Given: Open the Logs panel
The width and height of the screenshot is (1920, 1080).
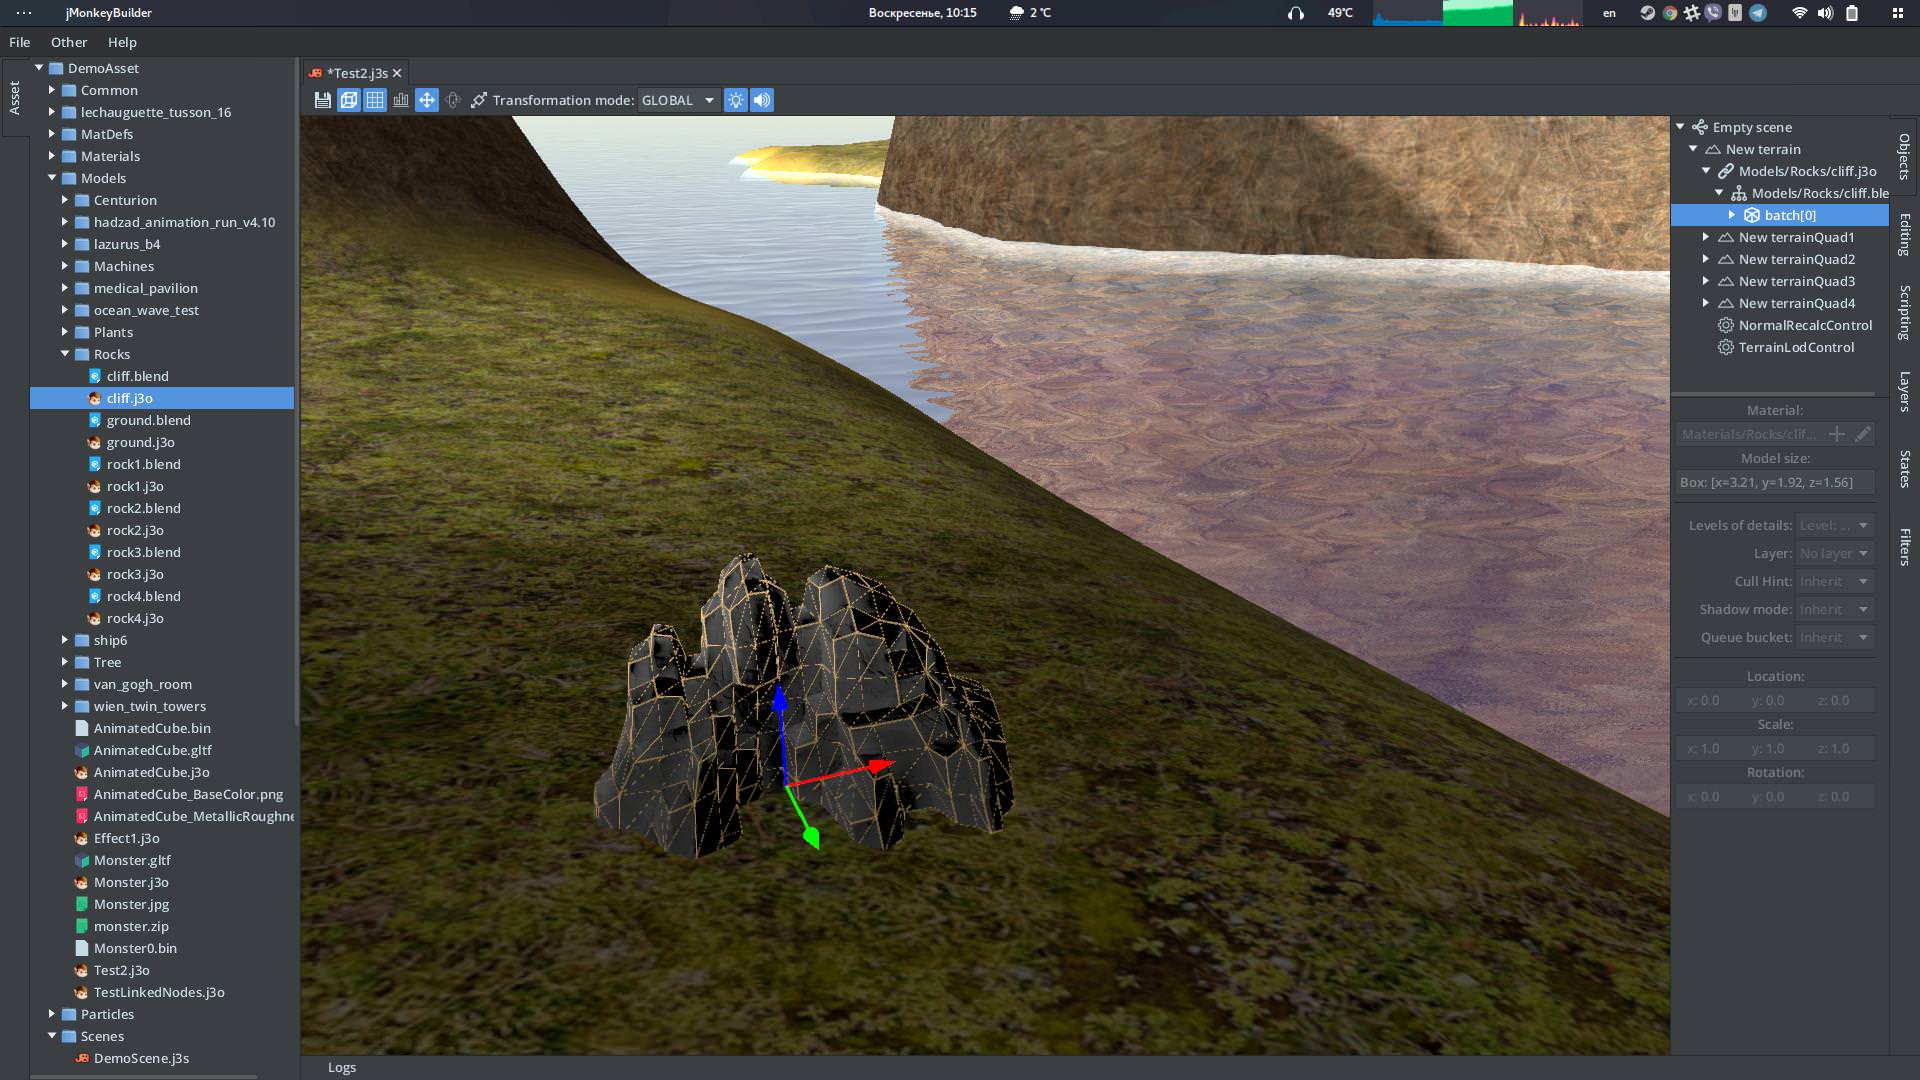Looking at the screenshot, I should pyautogui.click(x=342, y=1067).
